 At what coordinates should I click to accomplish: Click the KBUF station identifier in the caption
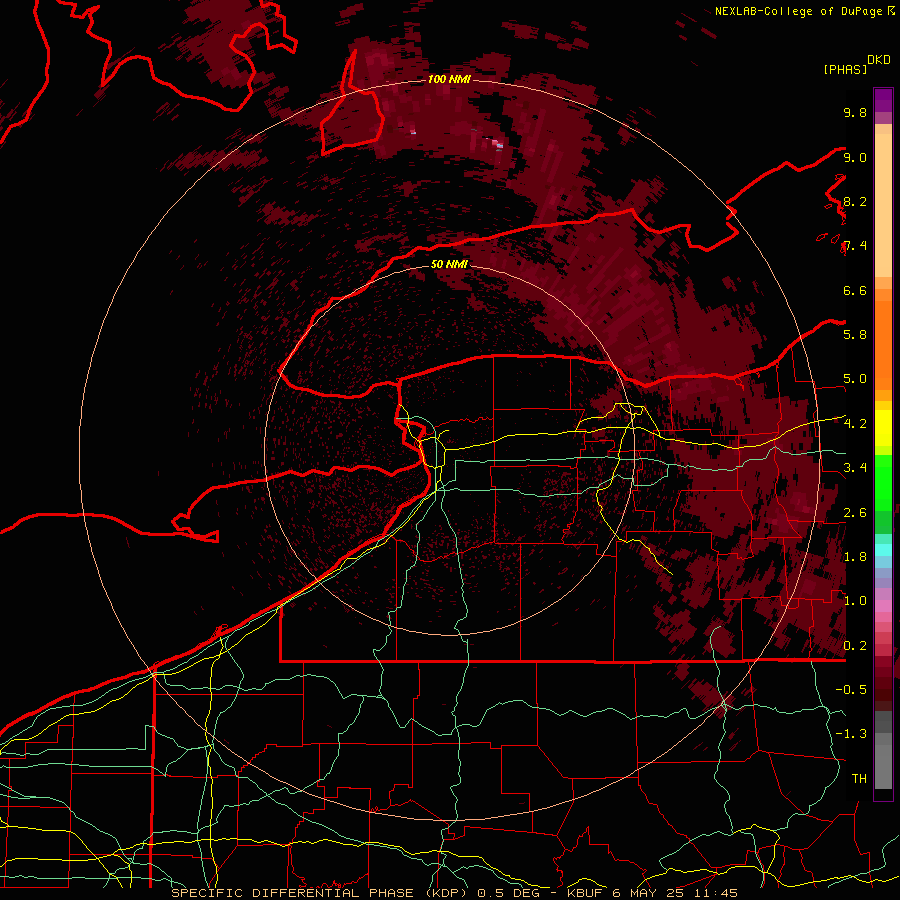point(587,893)
